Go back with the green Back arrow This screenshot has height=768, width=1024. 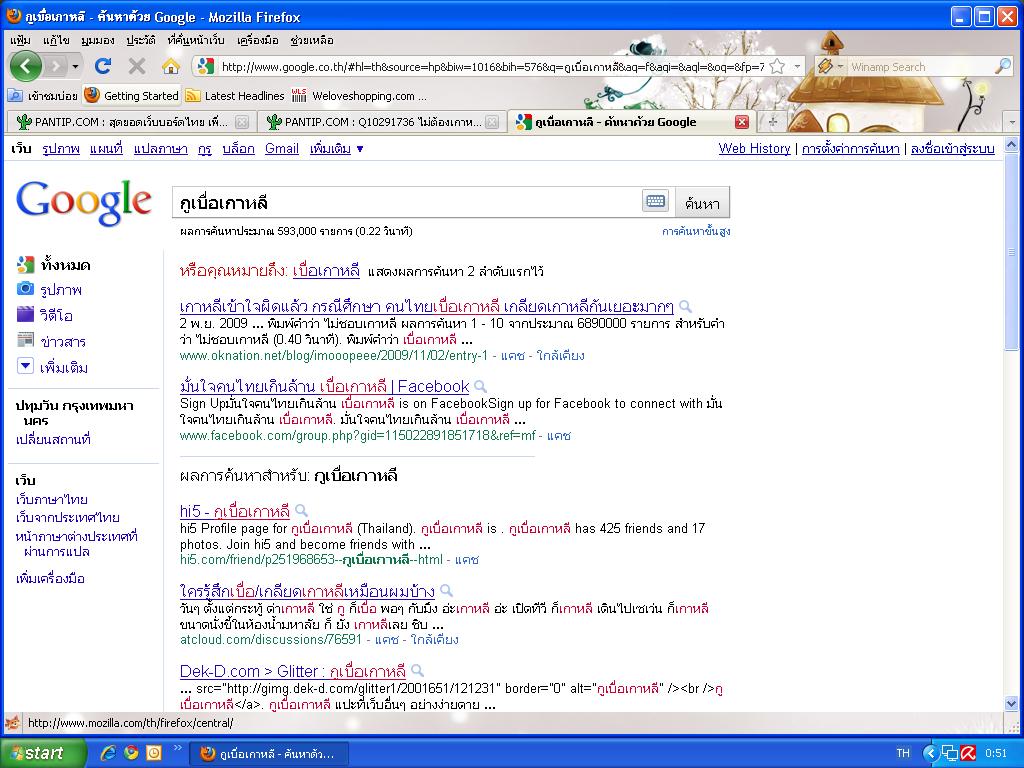(x=26, y=66)
